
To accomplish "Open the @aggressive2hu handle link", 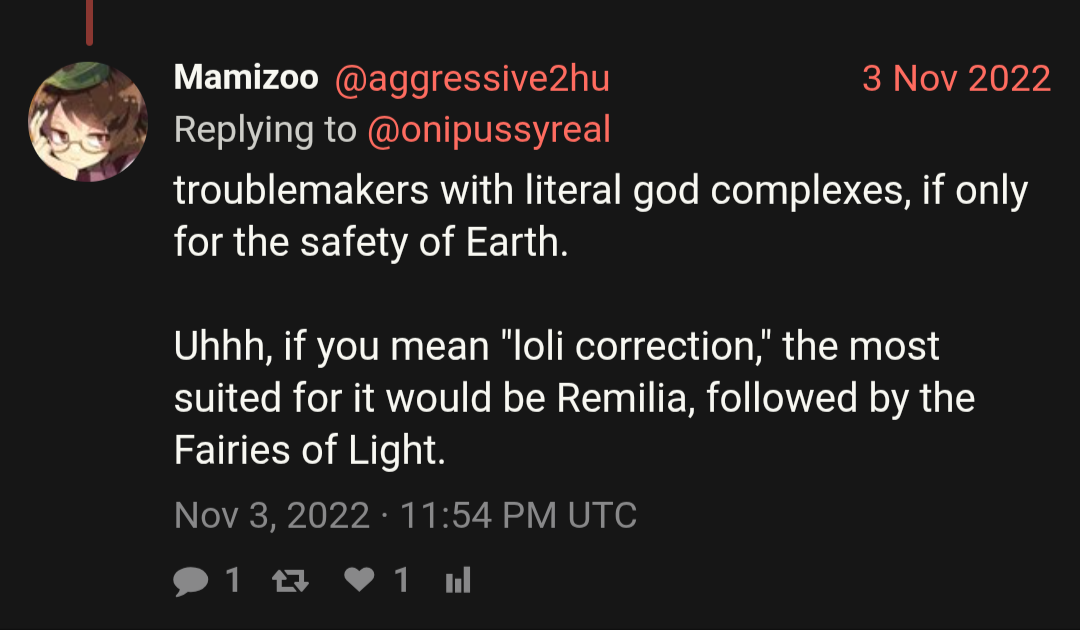I will click(x=471, y=78).
